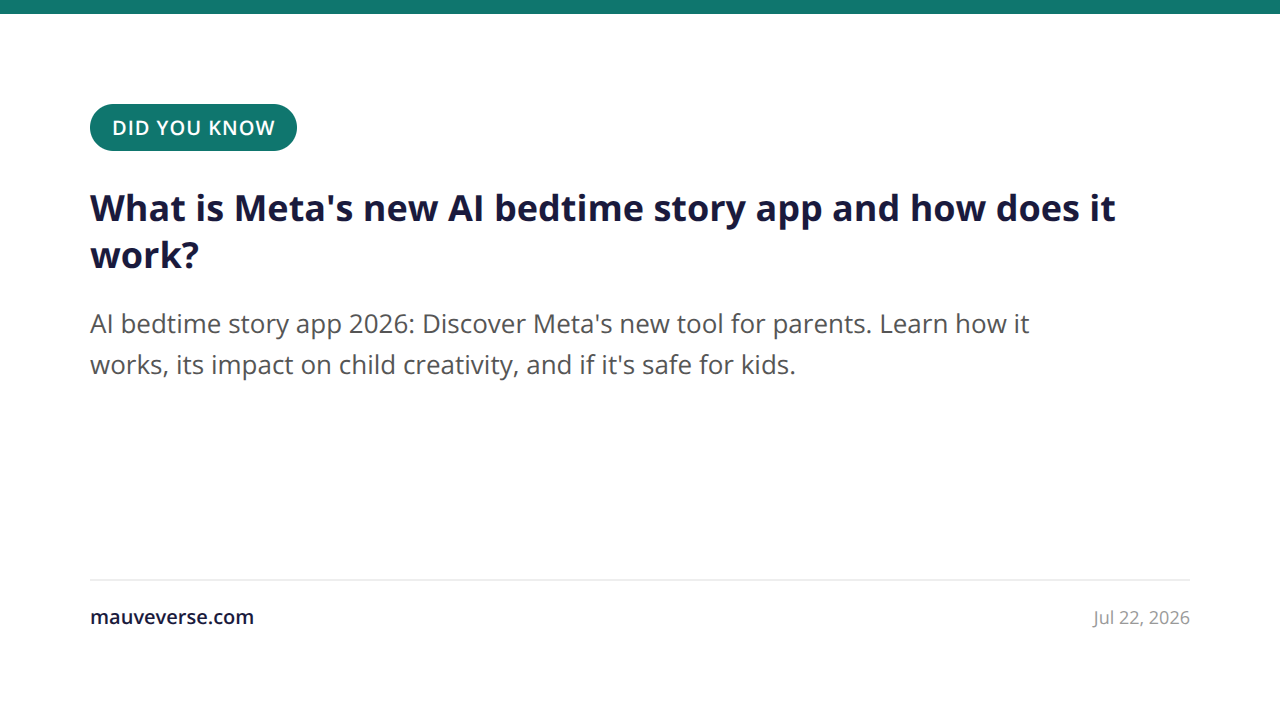Click the divider line above the footer
Image resolution: width=1280 pixels, height=720 pixels.
point(640,580)
